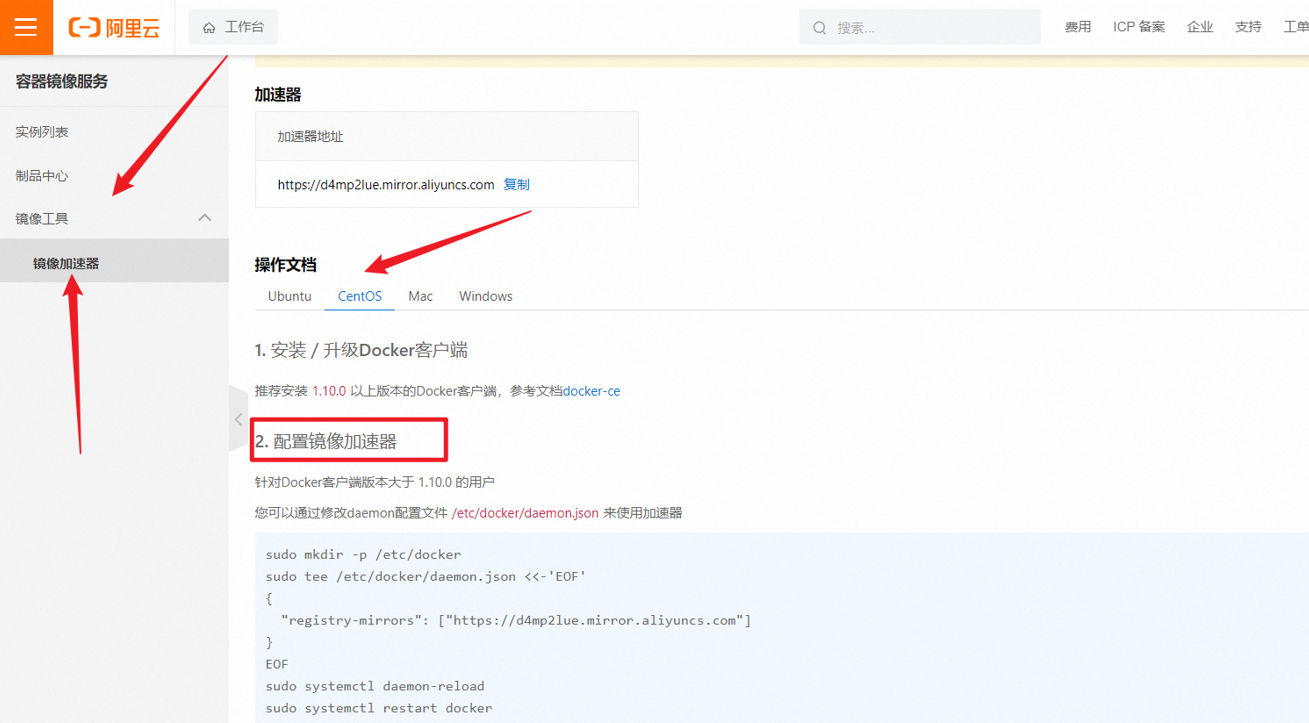The image size is (1309, 723).
Task: Open the ICP 备案 menu
Action: click(1139, 27)
